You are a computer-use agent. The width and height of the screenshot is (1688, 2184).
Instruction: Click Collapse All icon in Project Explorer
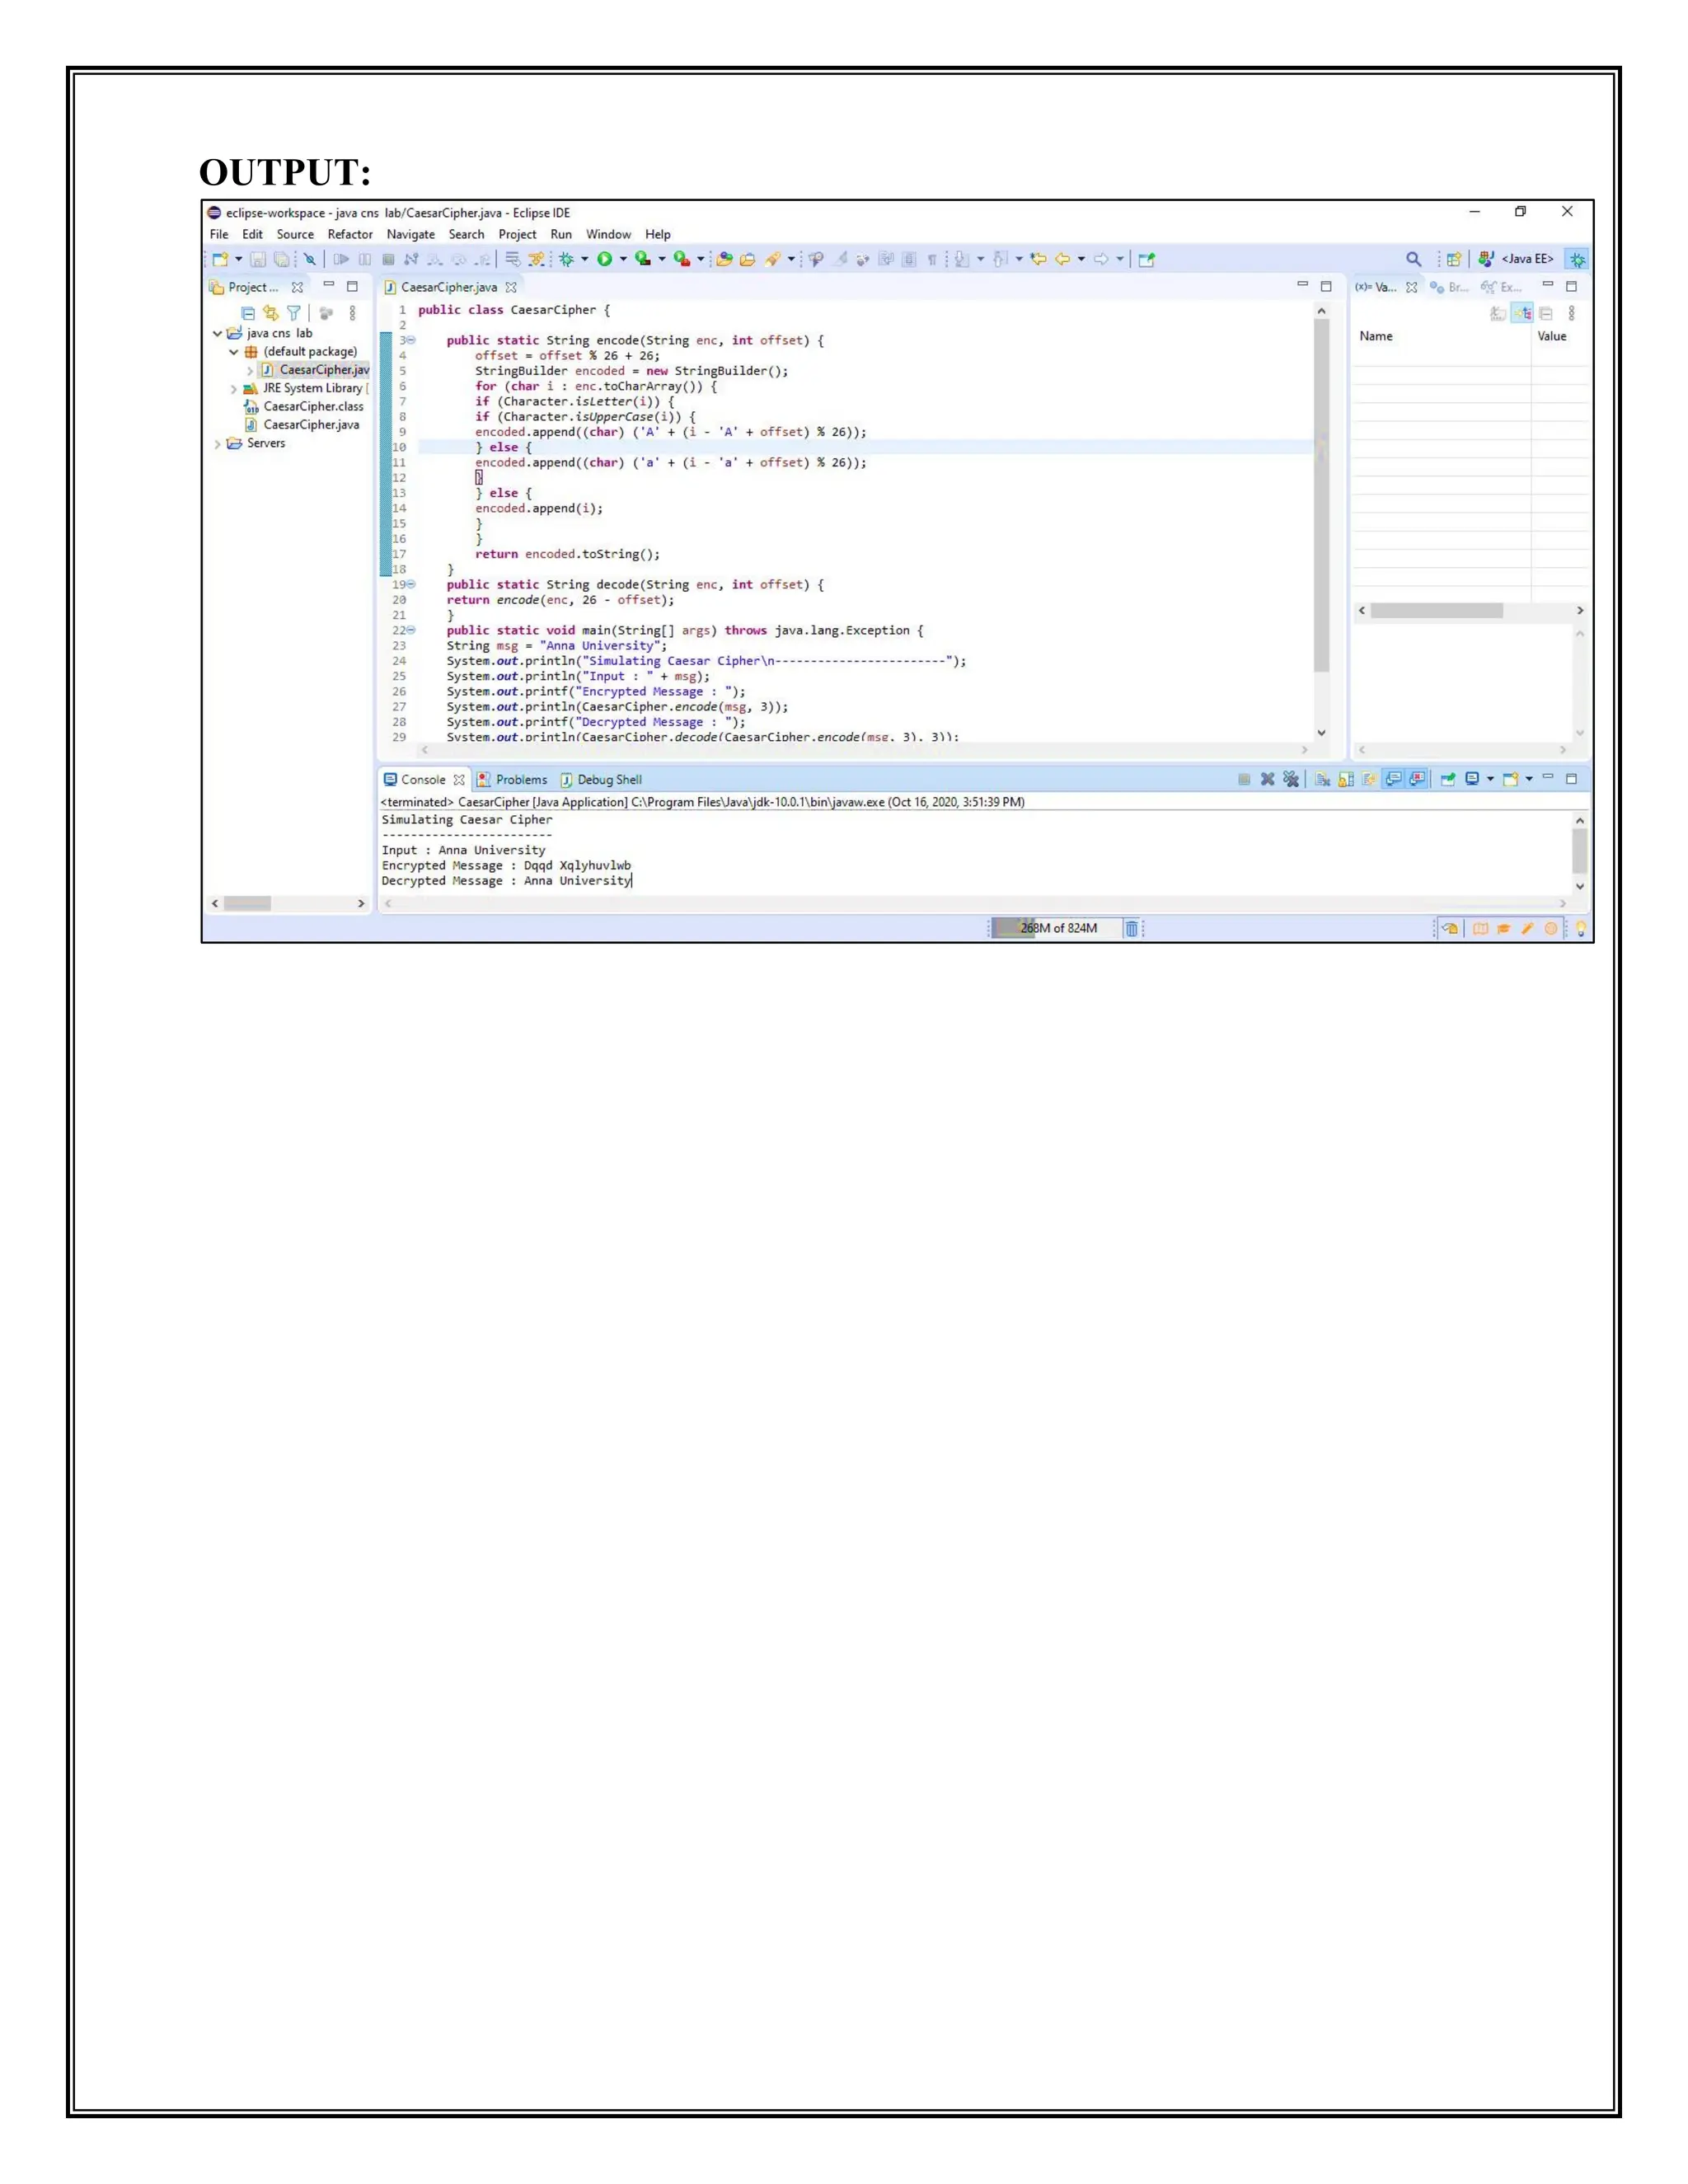click(x=247, y=313)
